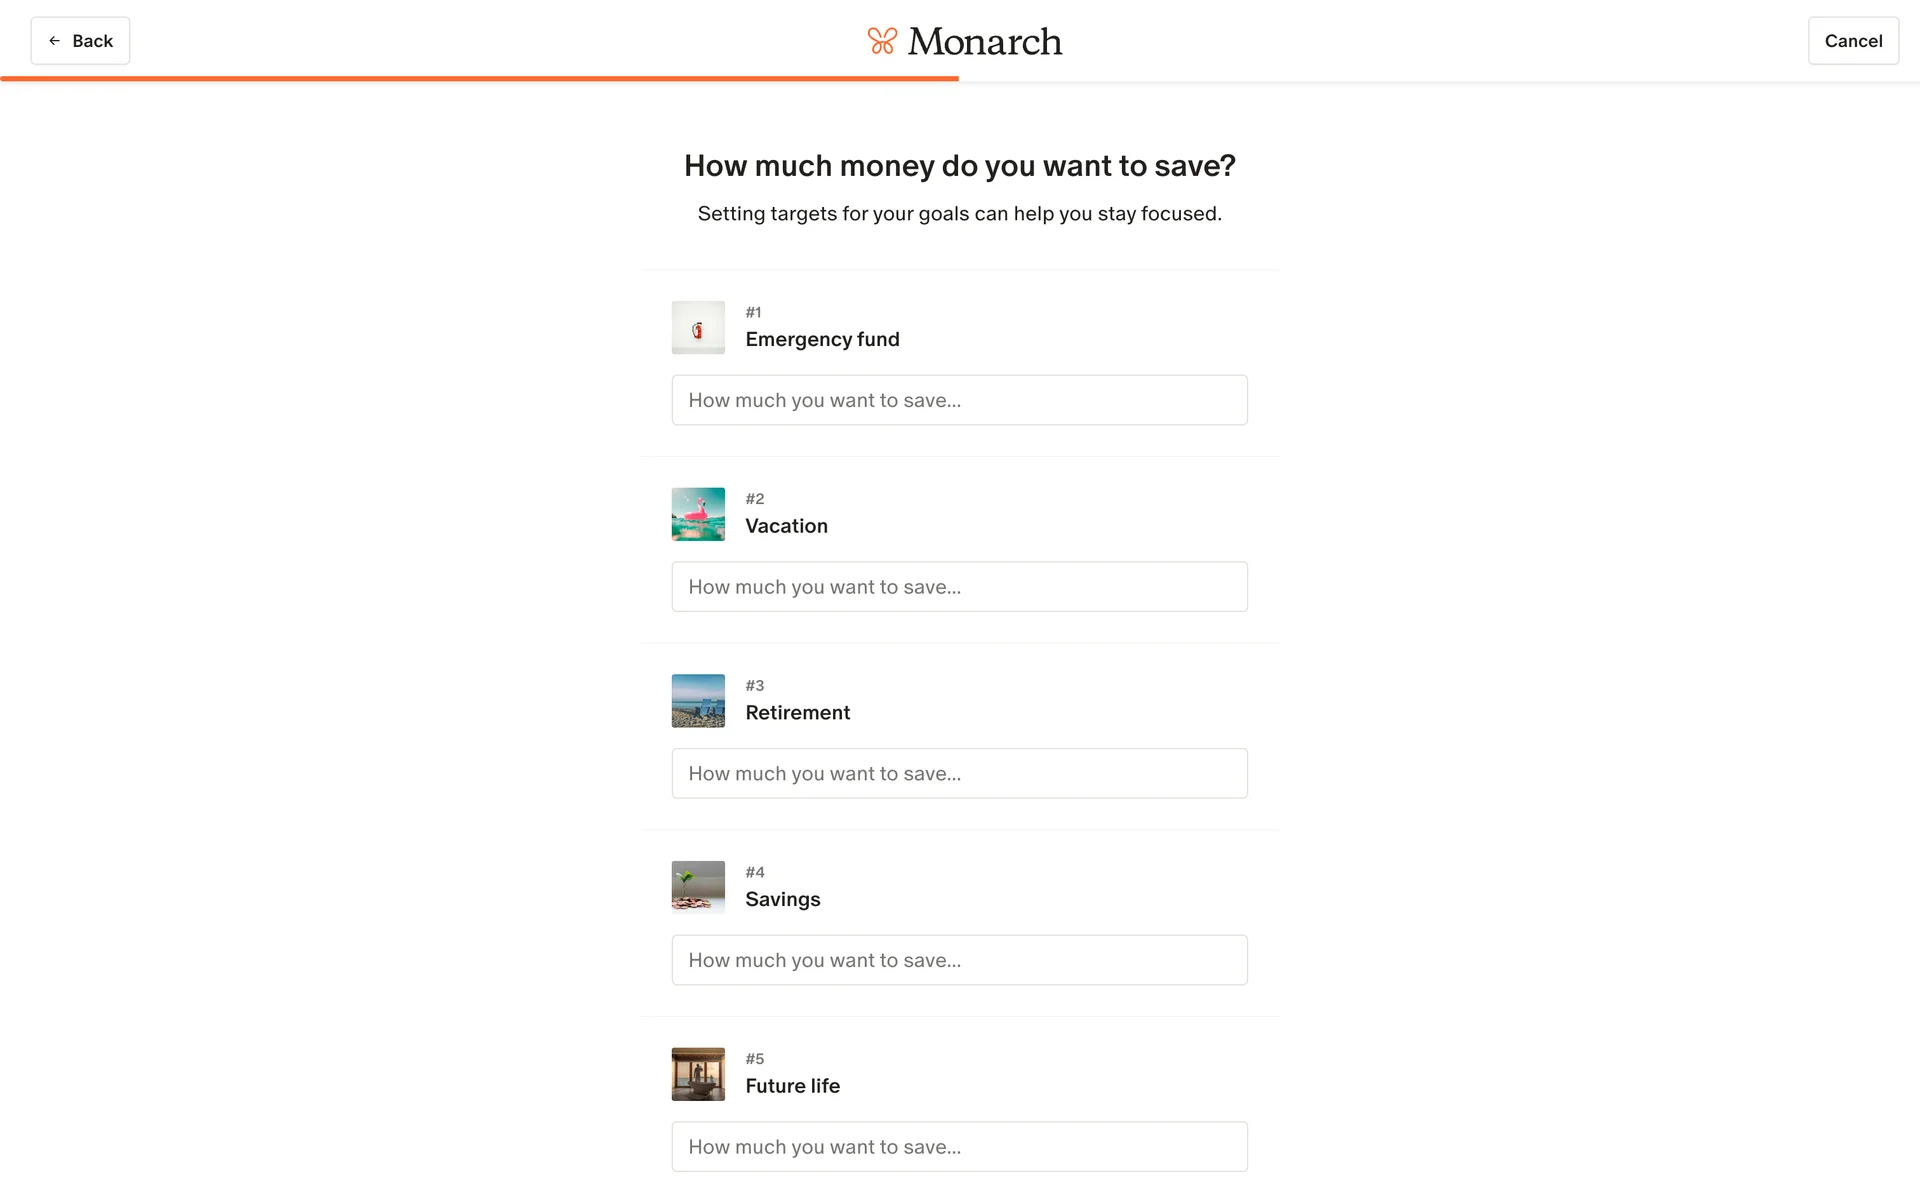Click the Monarch butterfly logo icon
The image size is (1920, 1200).
(881, 41)
